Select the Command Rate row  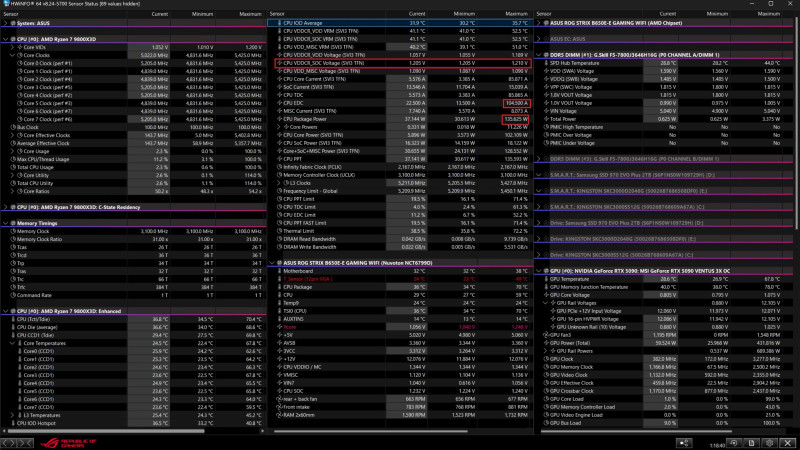[x=133, y=295]
